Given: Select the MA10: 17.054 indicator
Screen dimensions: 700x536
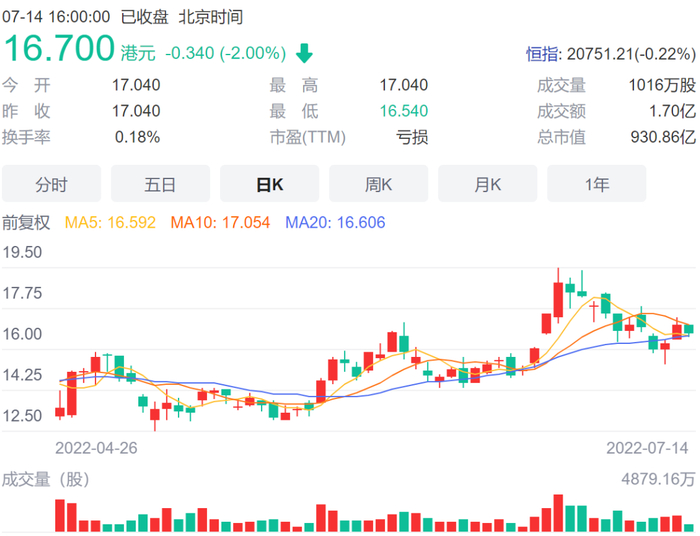Looking at the screenshot, I should 221,222.
